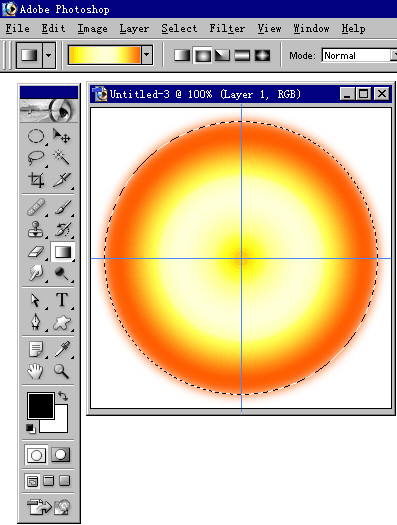Choose the Radial Gradient style
The width and height of the screenshot is (397, 525).
tap(203, 56)
